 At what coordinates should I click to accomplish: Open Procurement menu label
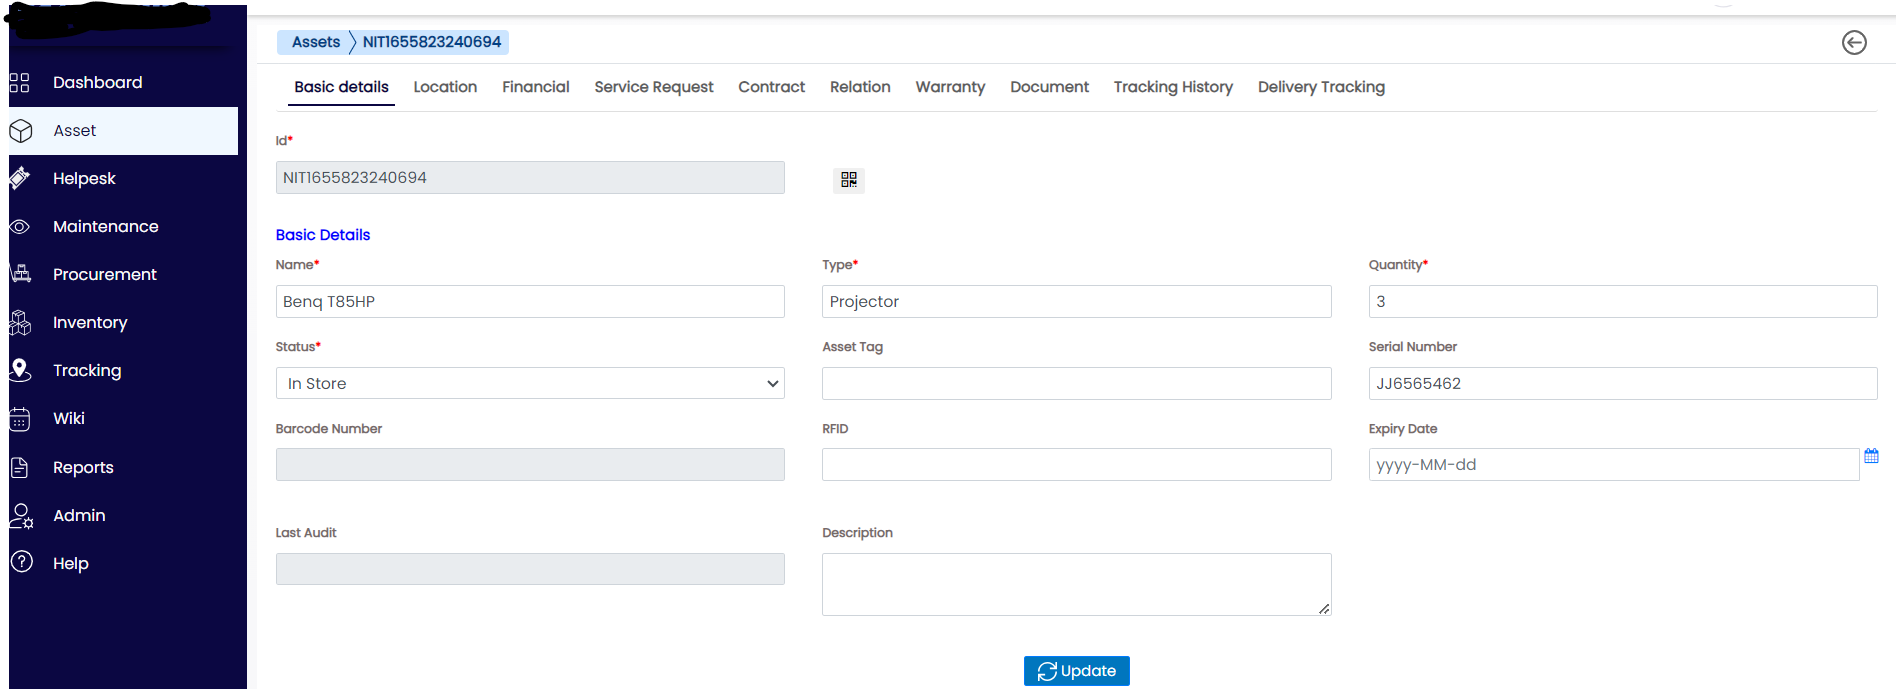pos(104,274)
